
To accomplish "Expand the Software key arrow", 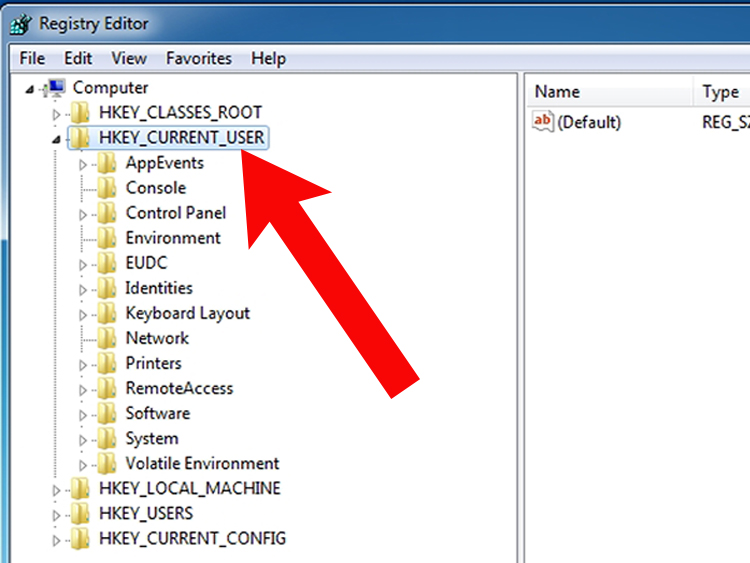I will [x=83, y=415].
